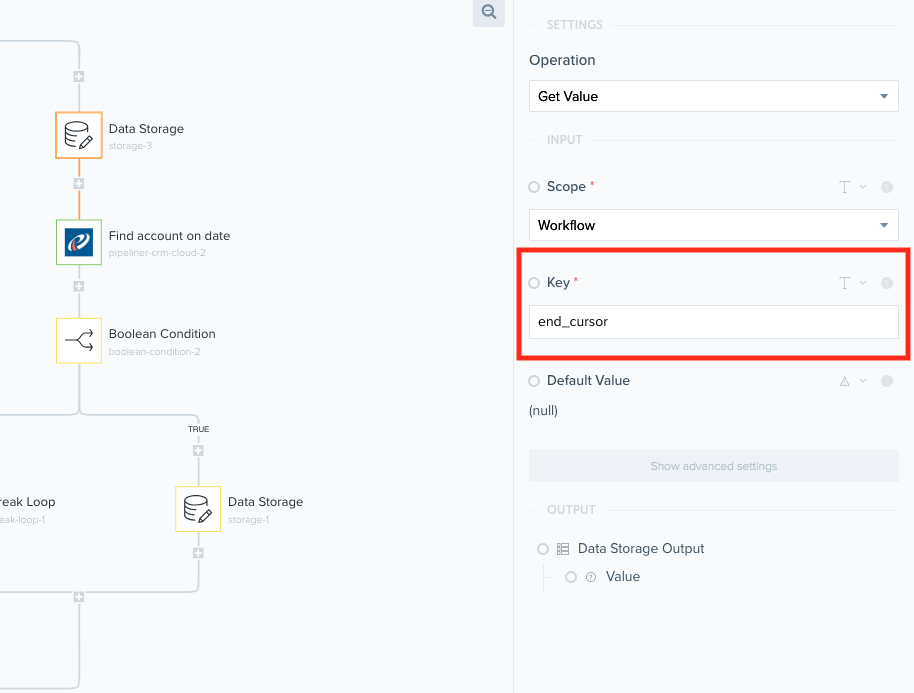
Task: Select the Data Storage storage-1 node icon
Action: pos(198,509)
